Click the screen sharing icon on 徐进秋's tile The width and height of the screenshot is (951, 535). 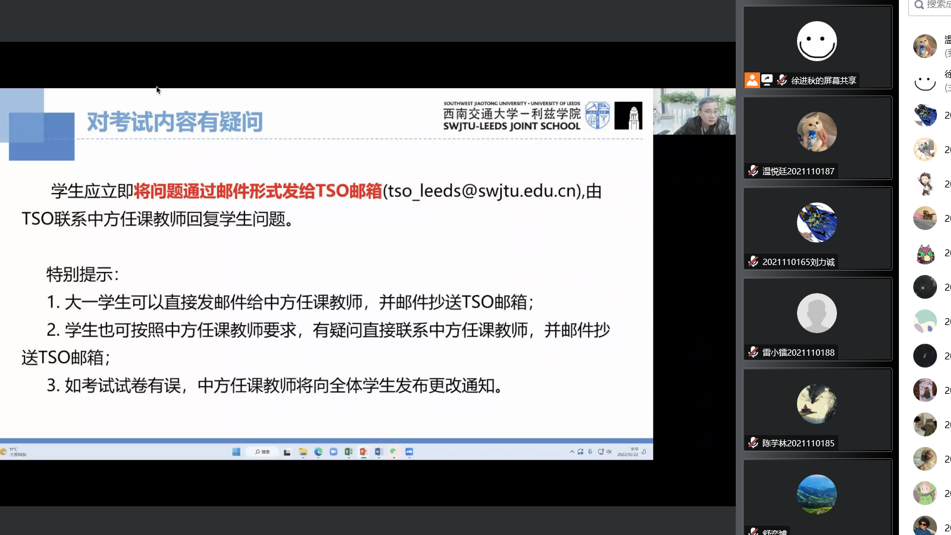pyautogui.click(x=767, y=80)
